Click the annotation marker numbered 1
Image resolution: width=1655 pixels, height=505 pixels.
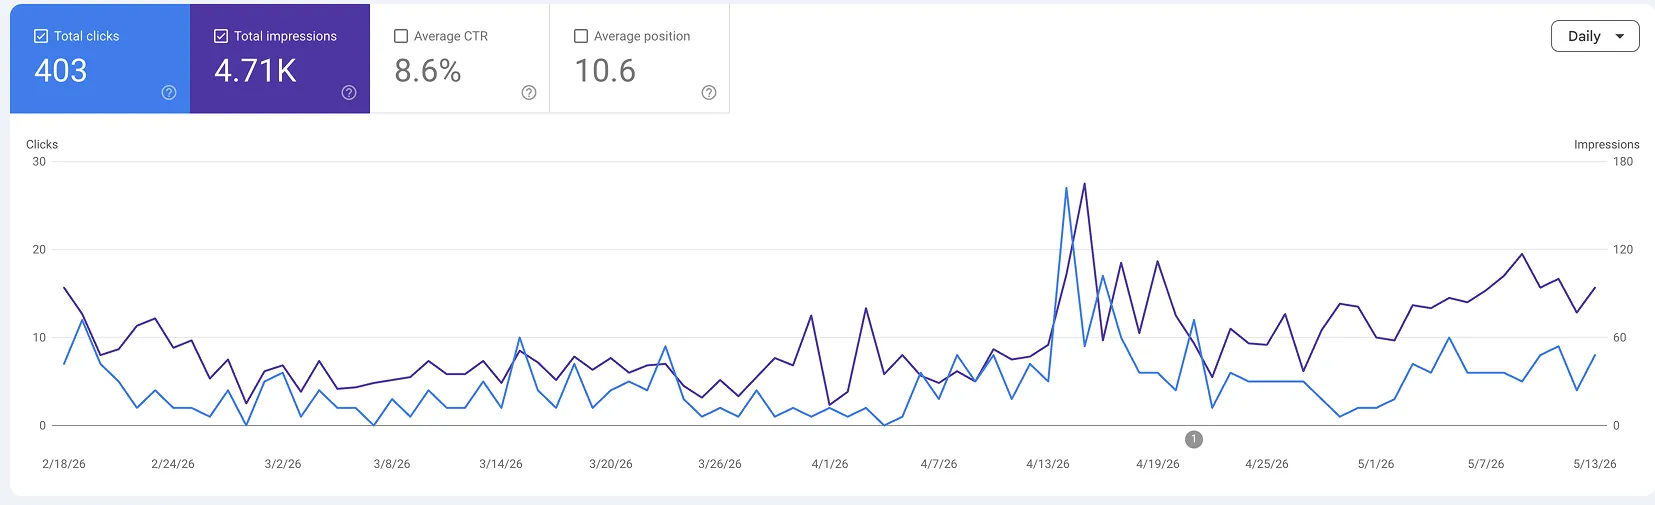pos(1194,439)
